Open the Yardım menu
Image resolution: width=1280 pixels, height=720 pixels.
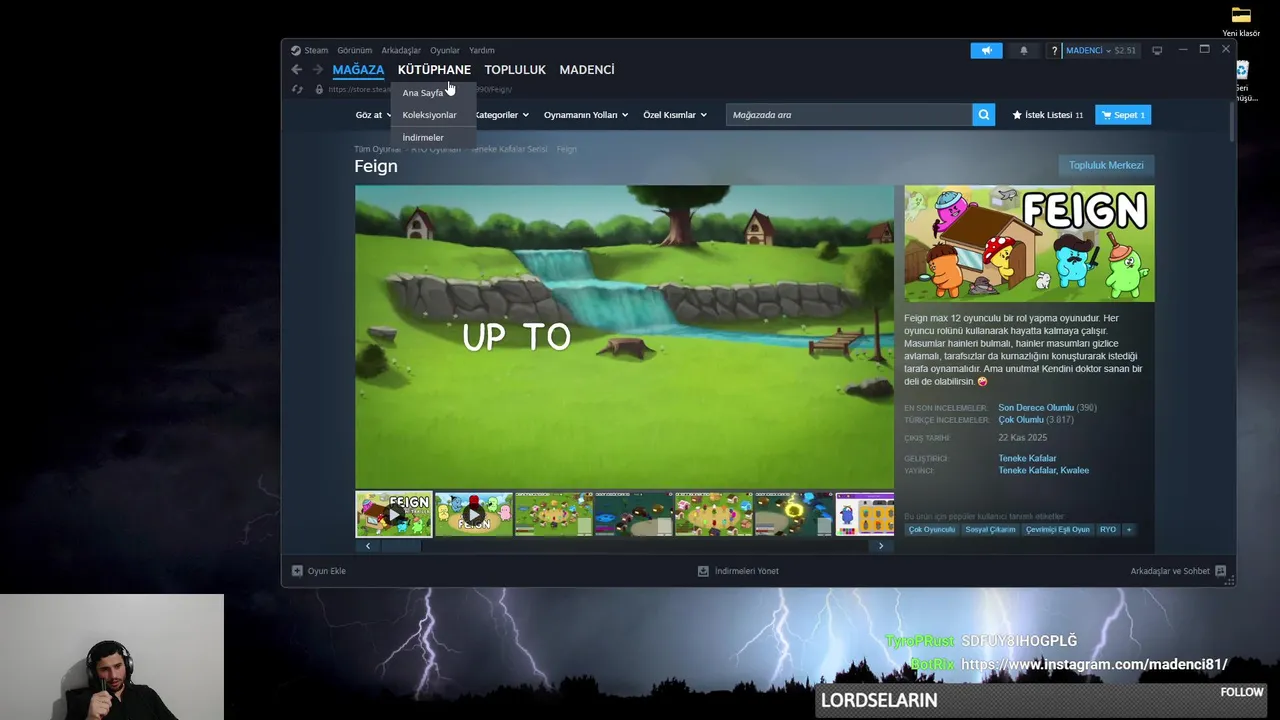[x=482, y=50]
